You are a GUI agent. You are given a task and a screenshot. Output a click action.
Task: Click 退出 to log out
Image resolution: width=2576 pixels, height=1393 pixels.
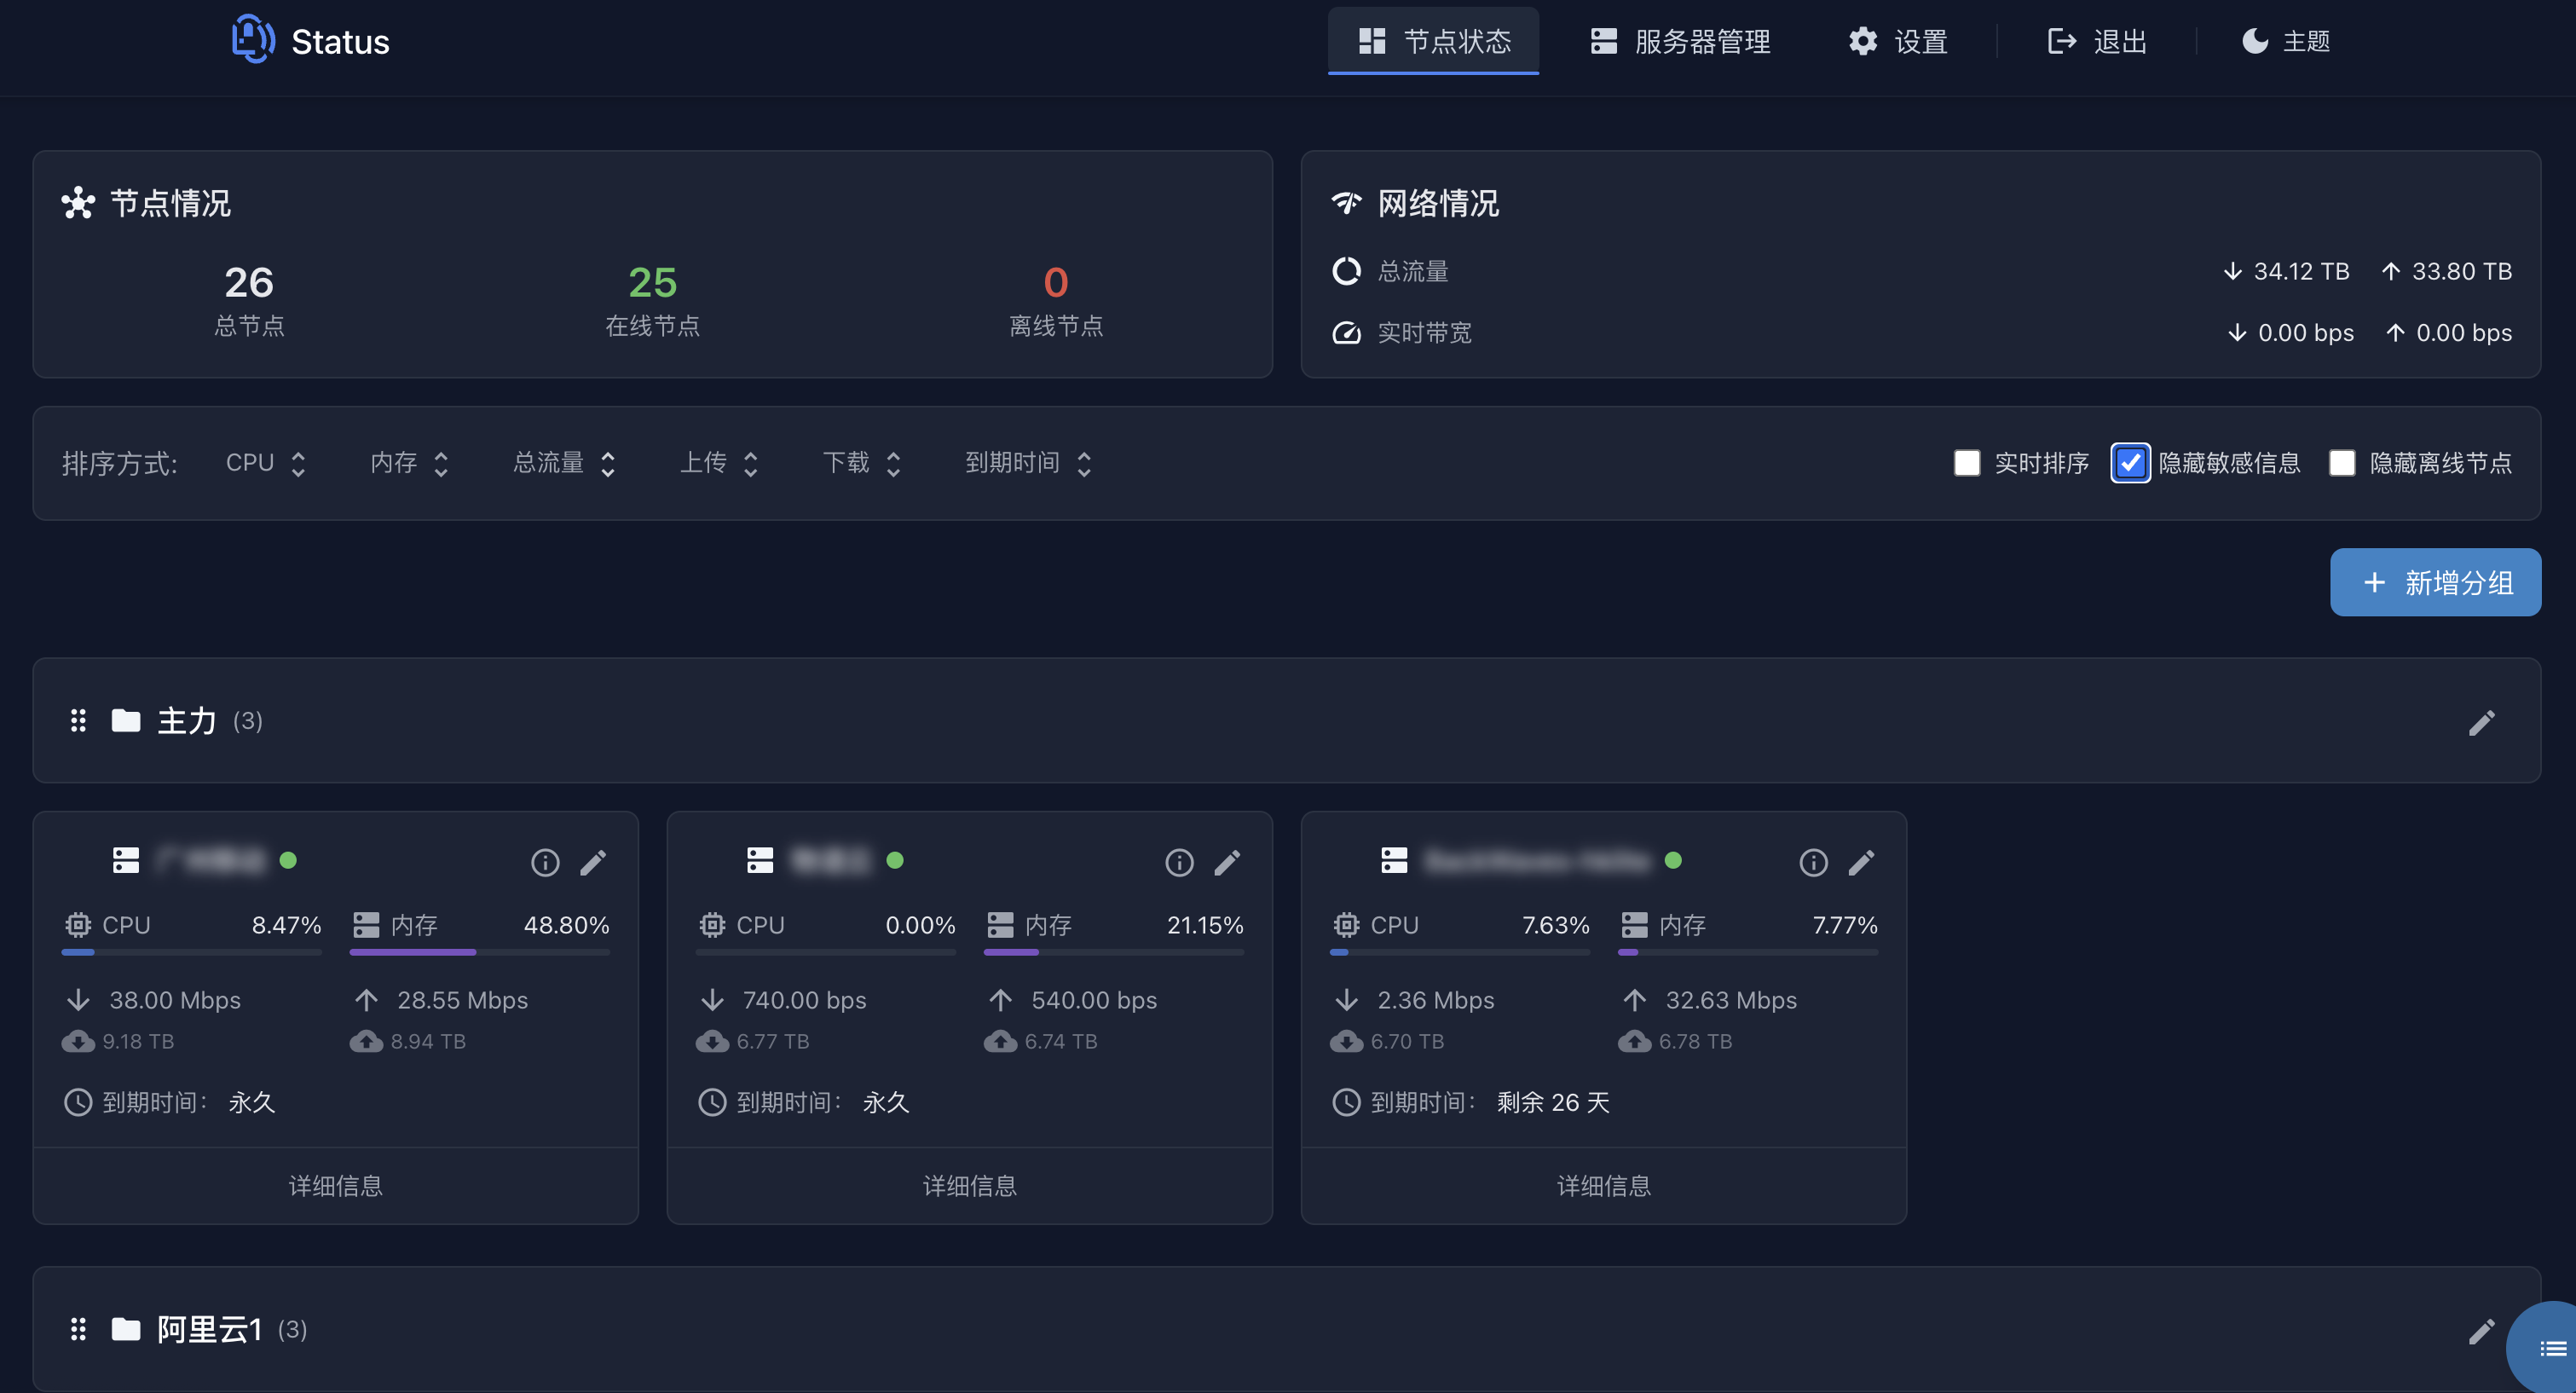click(2097, 41)
